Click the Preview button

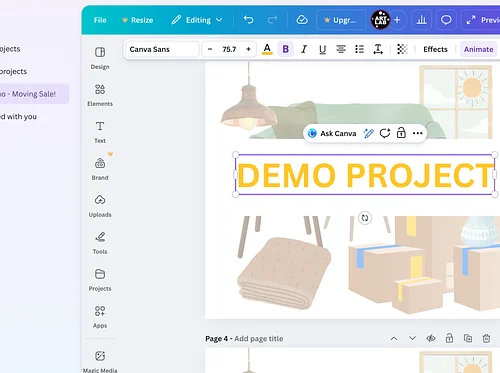[482, 20]
